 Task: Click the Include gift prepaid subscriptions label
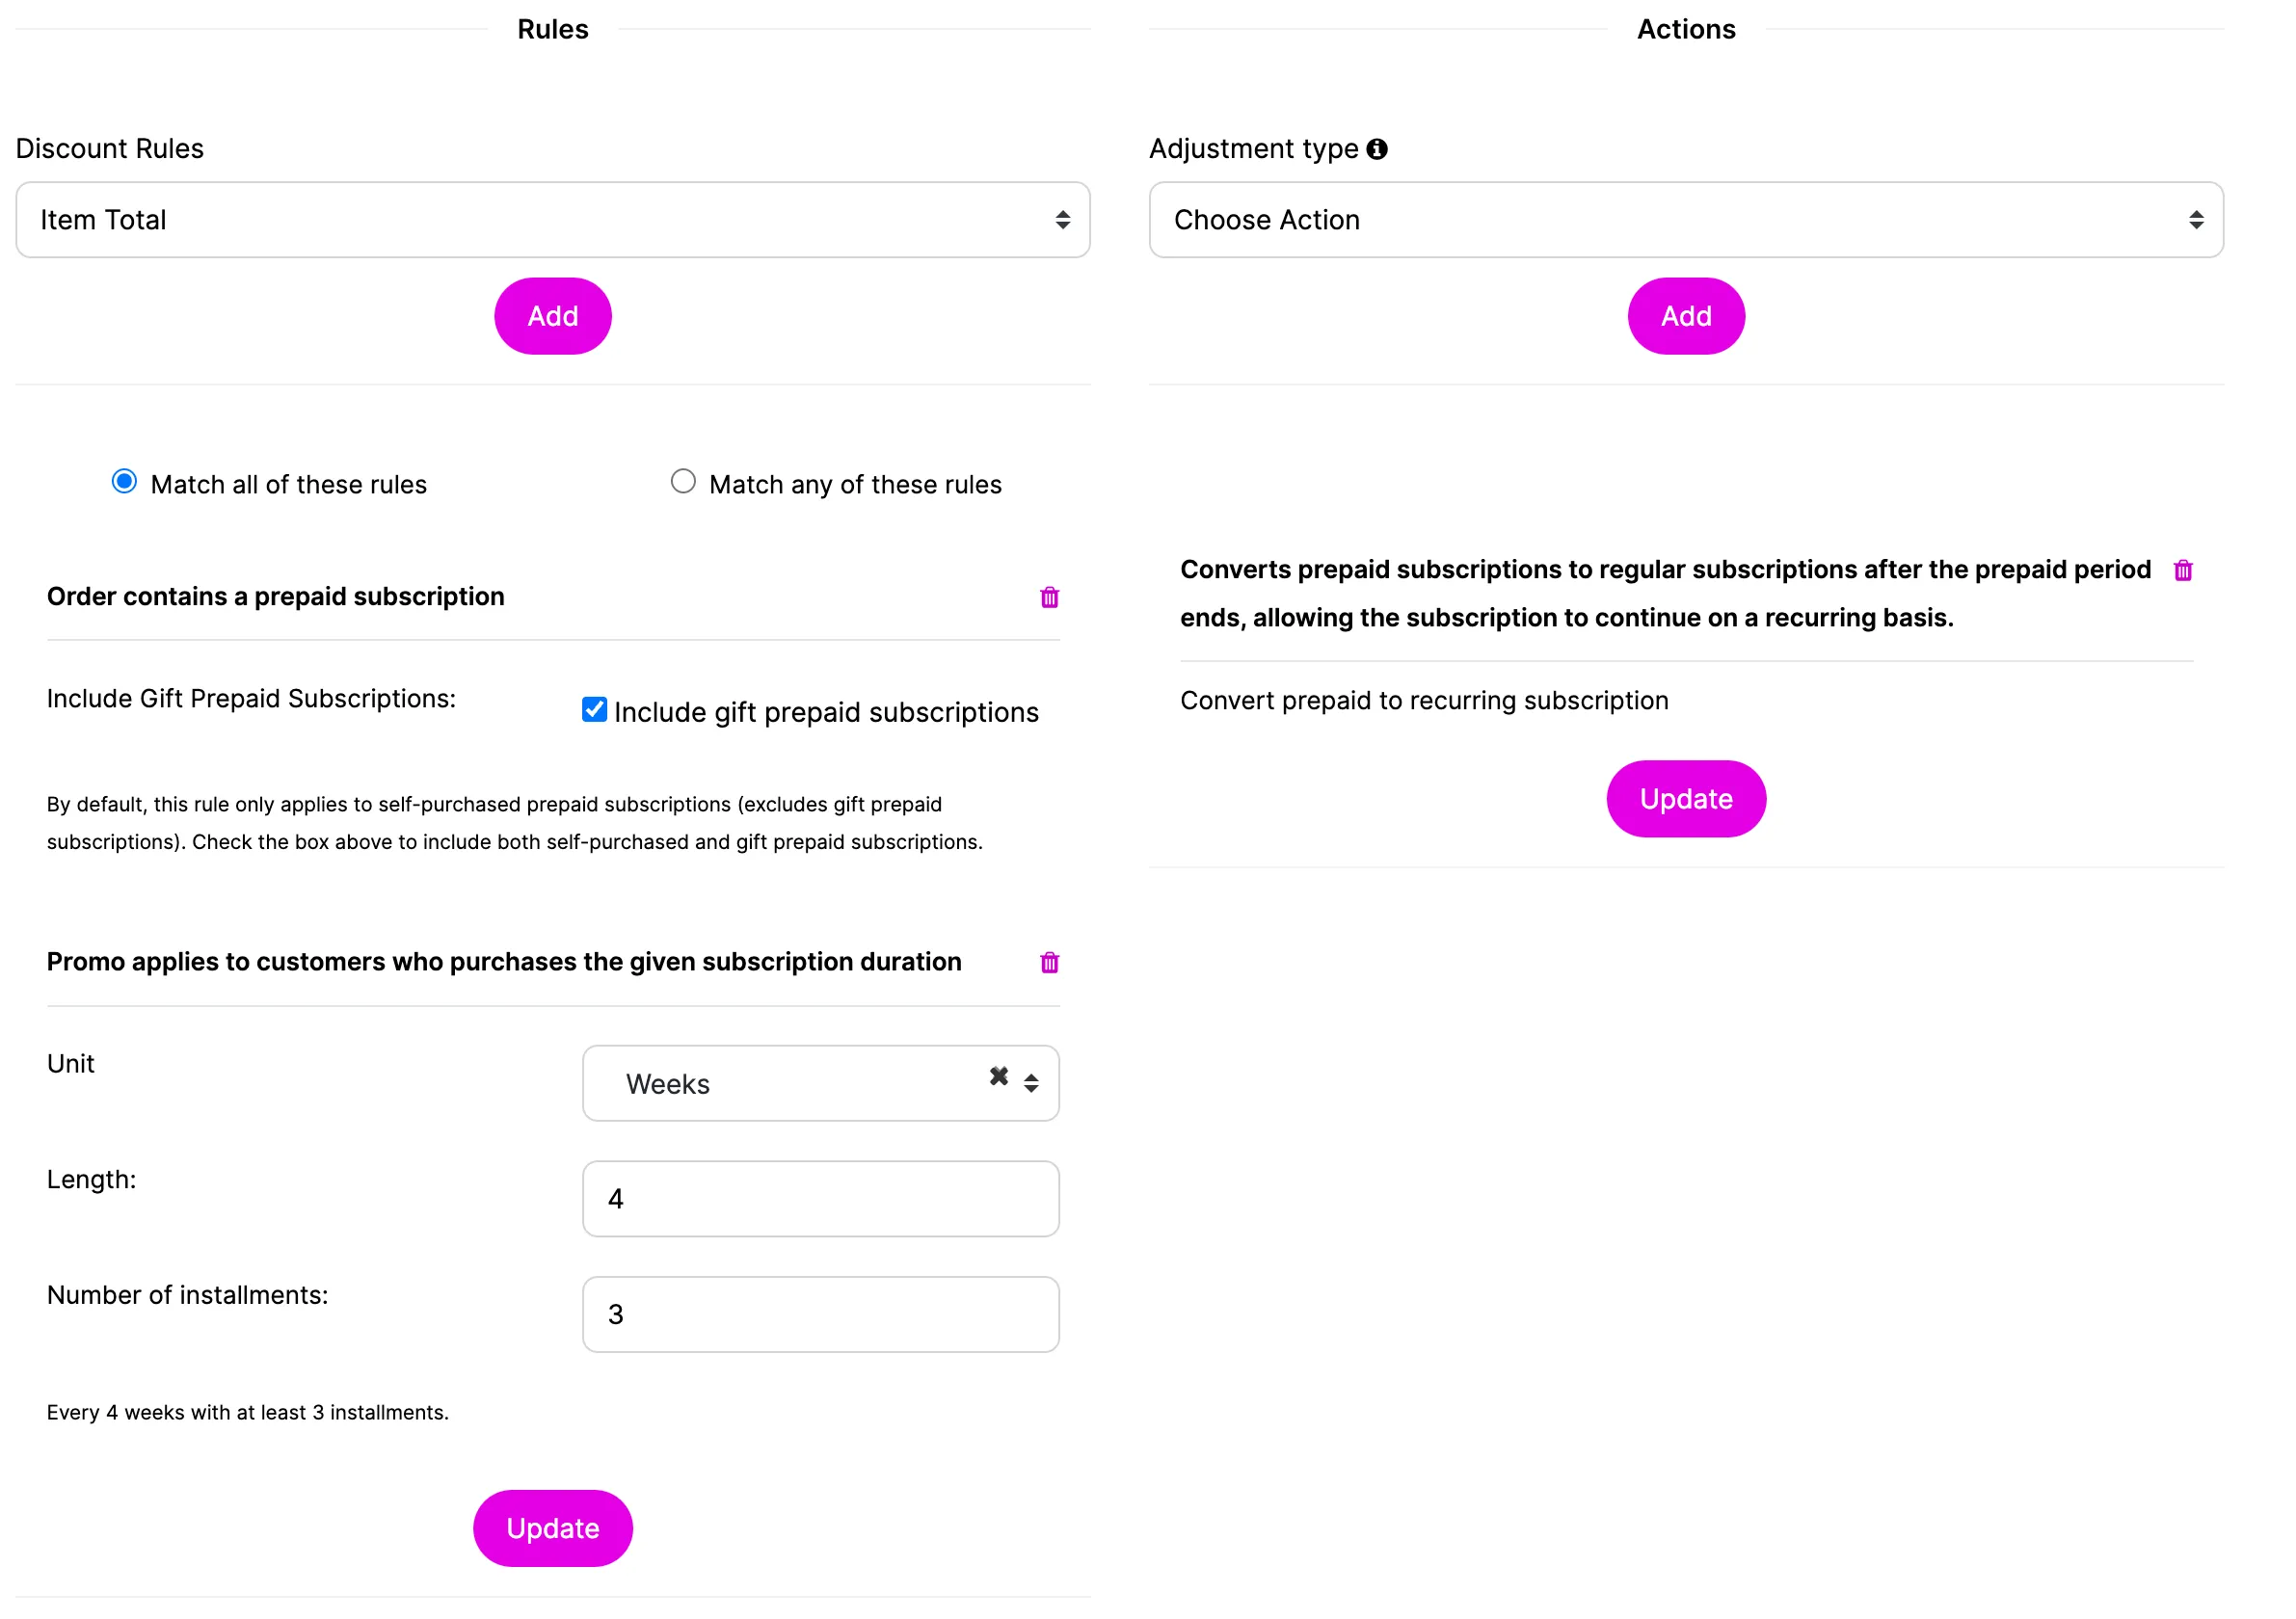tap(826, 712)
